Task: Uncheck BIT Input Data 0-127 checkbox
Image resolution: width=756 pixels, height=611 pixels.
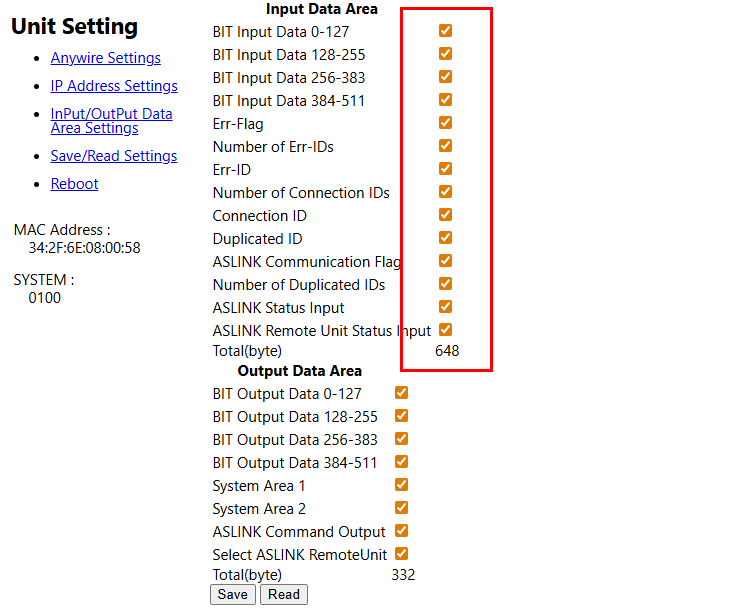Action: tap(446, 31)
